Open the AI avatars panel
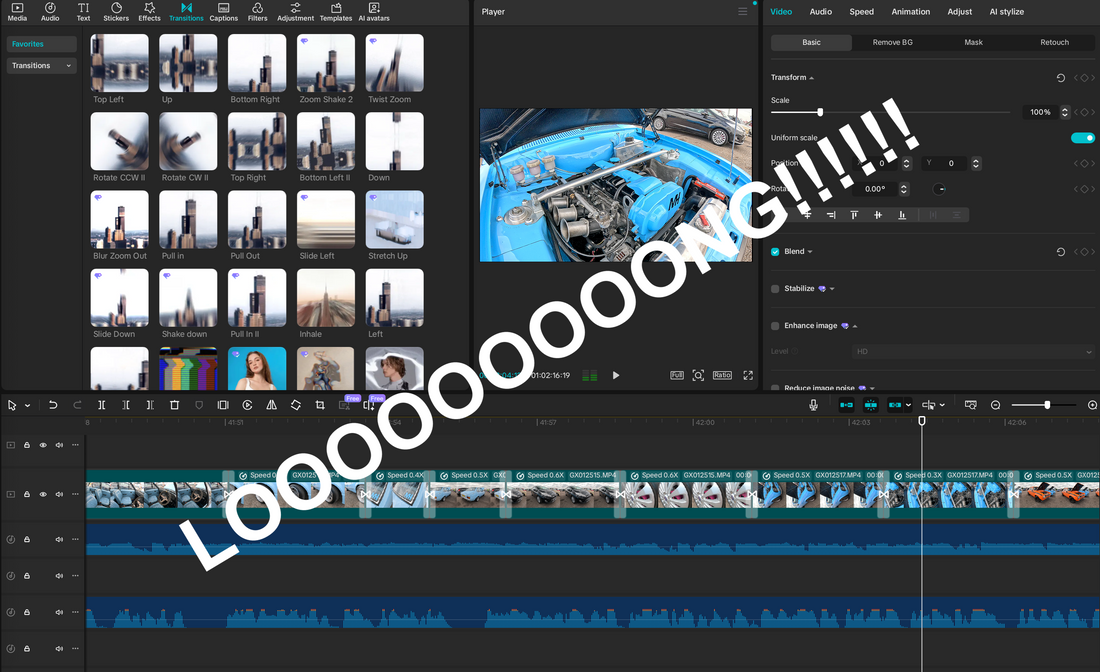This screenshot has width=1100, height=672. pos(373,11)
